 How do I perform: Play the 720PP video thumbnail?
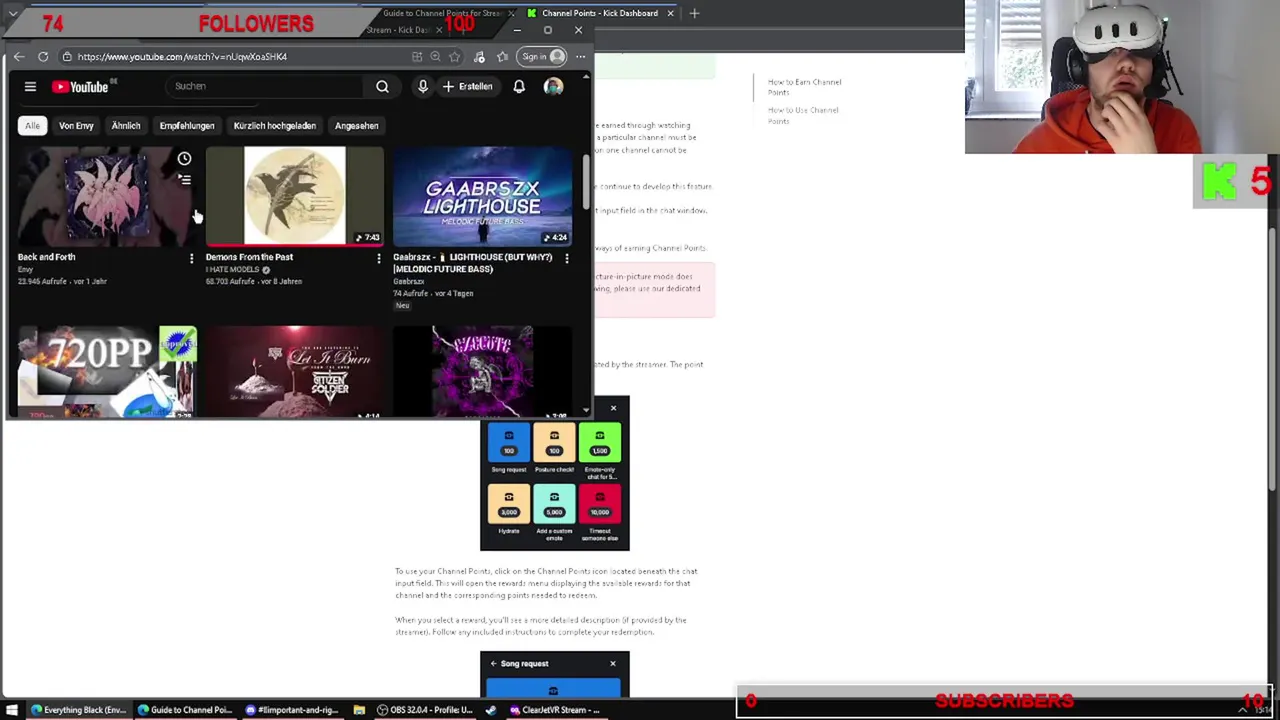tap(105, 371)
